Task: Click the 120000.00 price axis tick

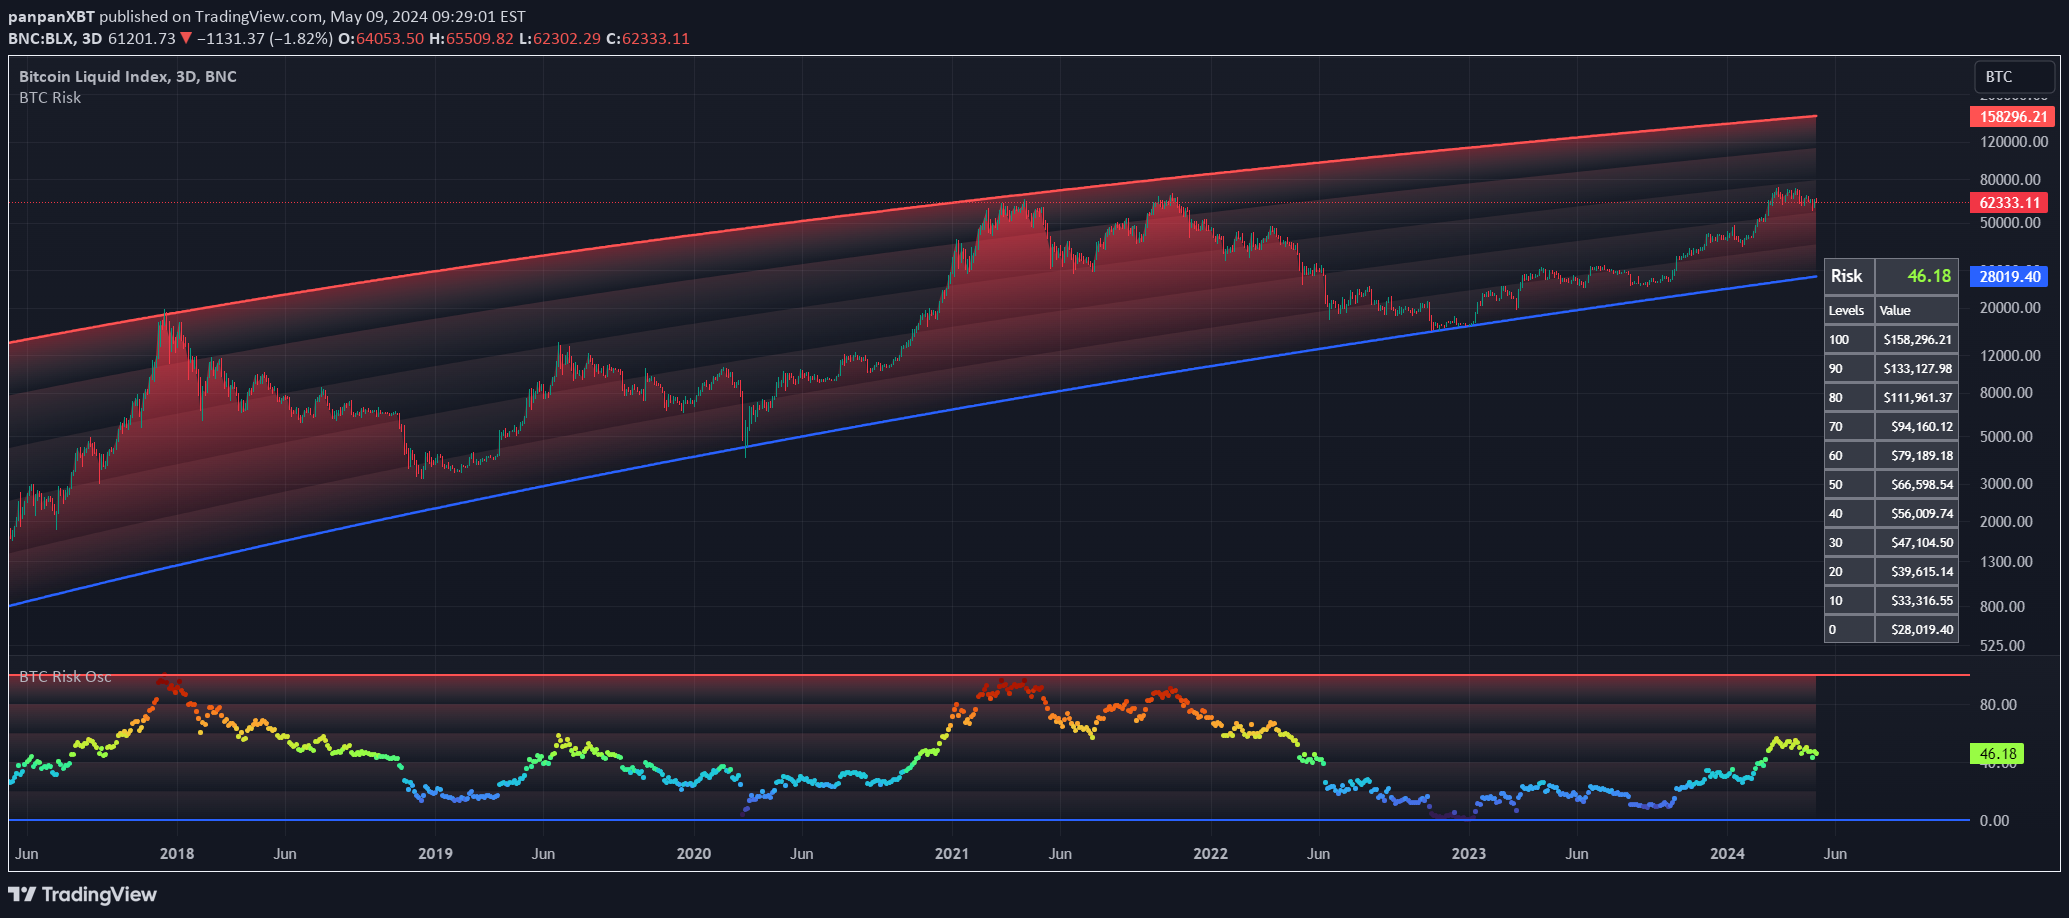Action: 2014,142
